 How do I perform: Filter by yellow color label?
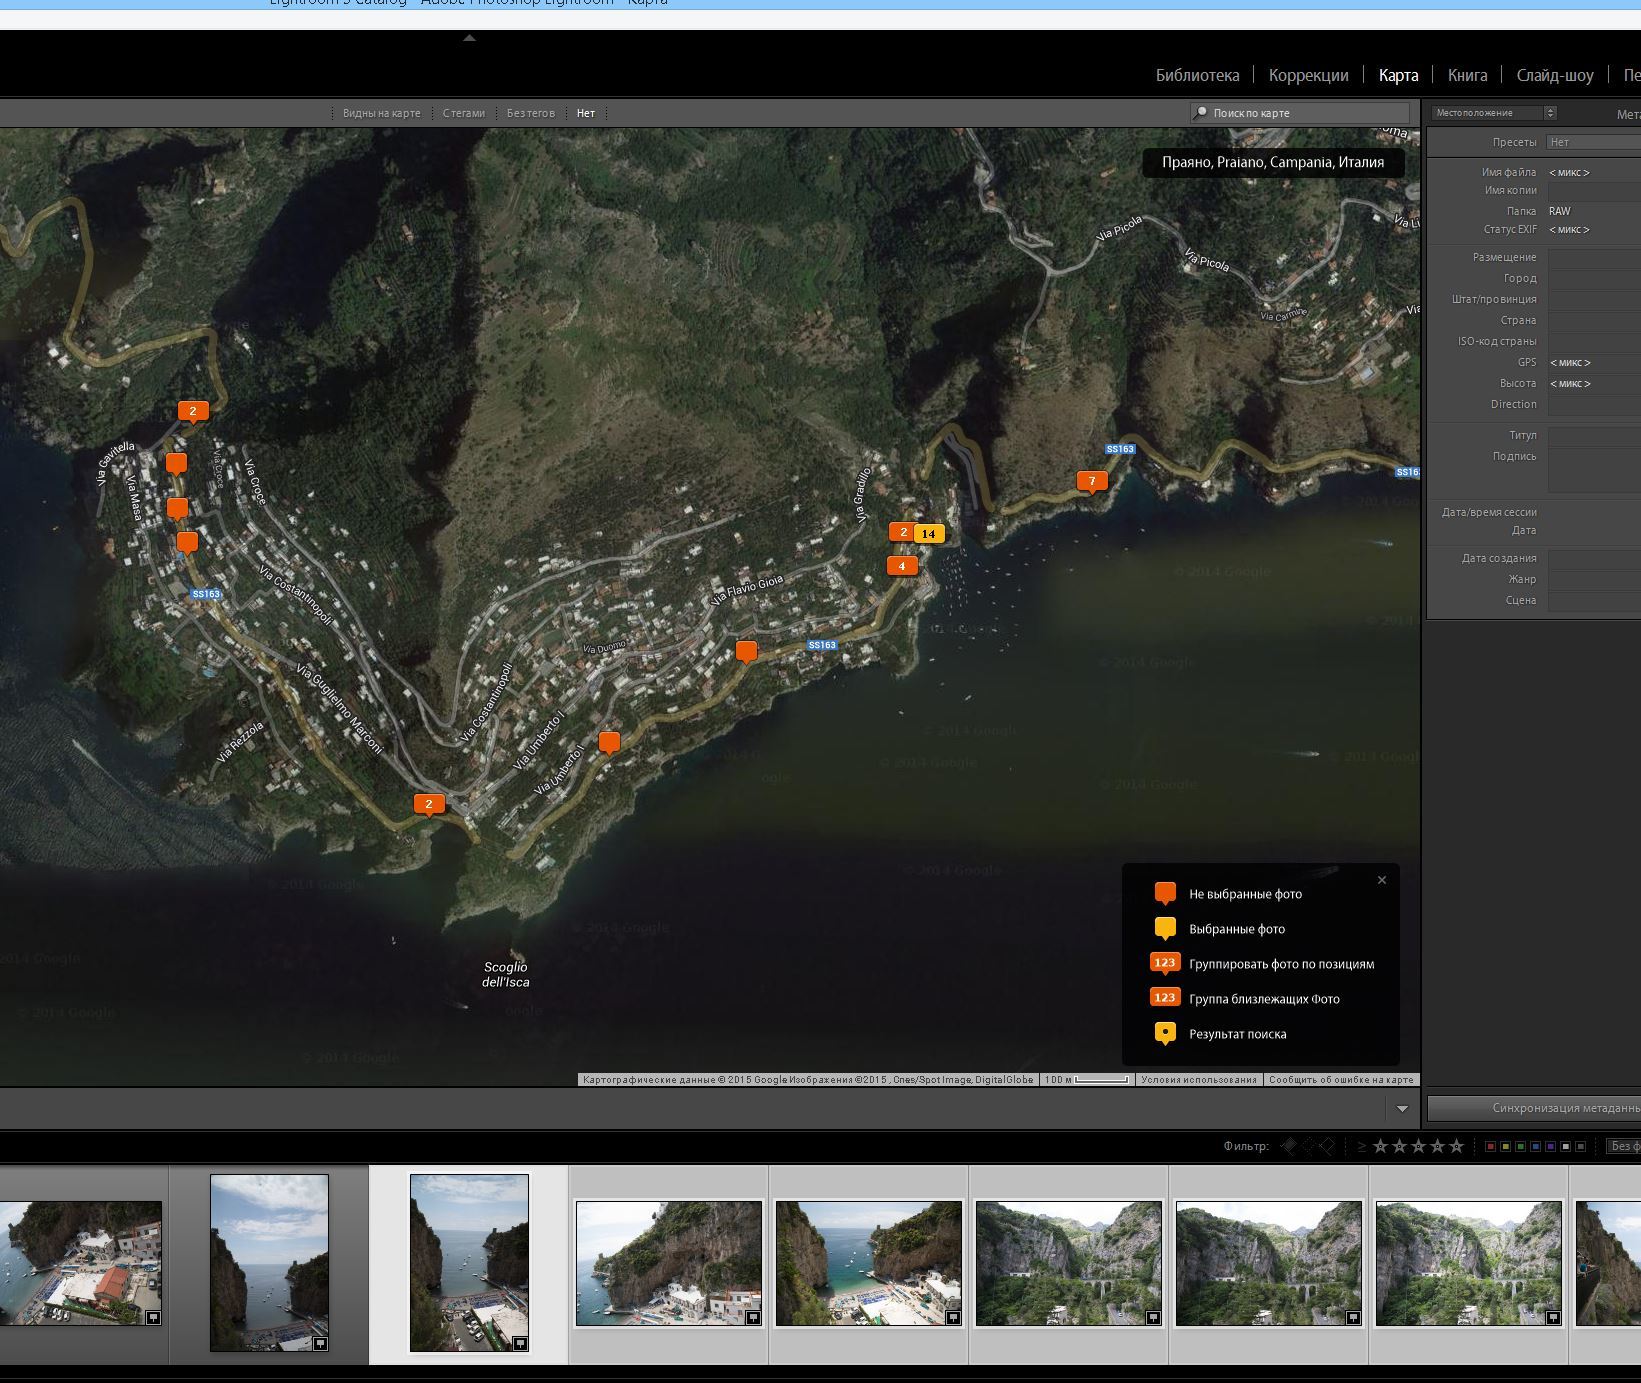pos(1505,1146)
